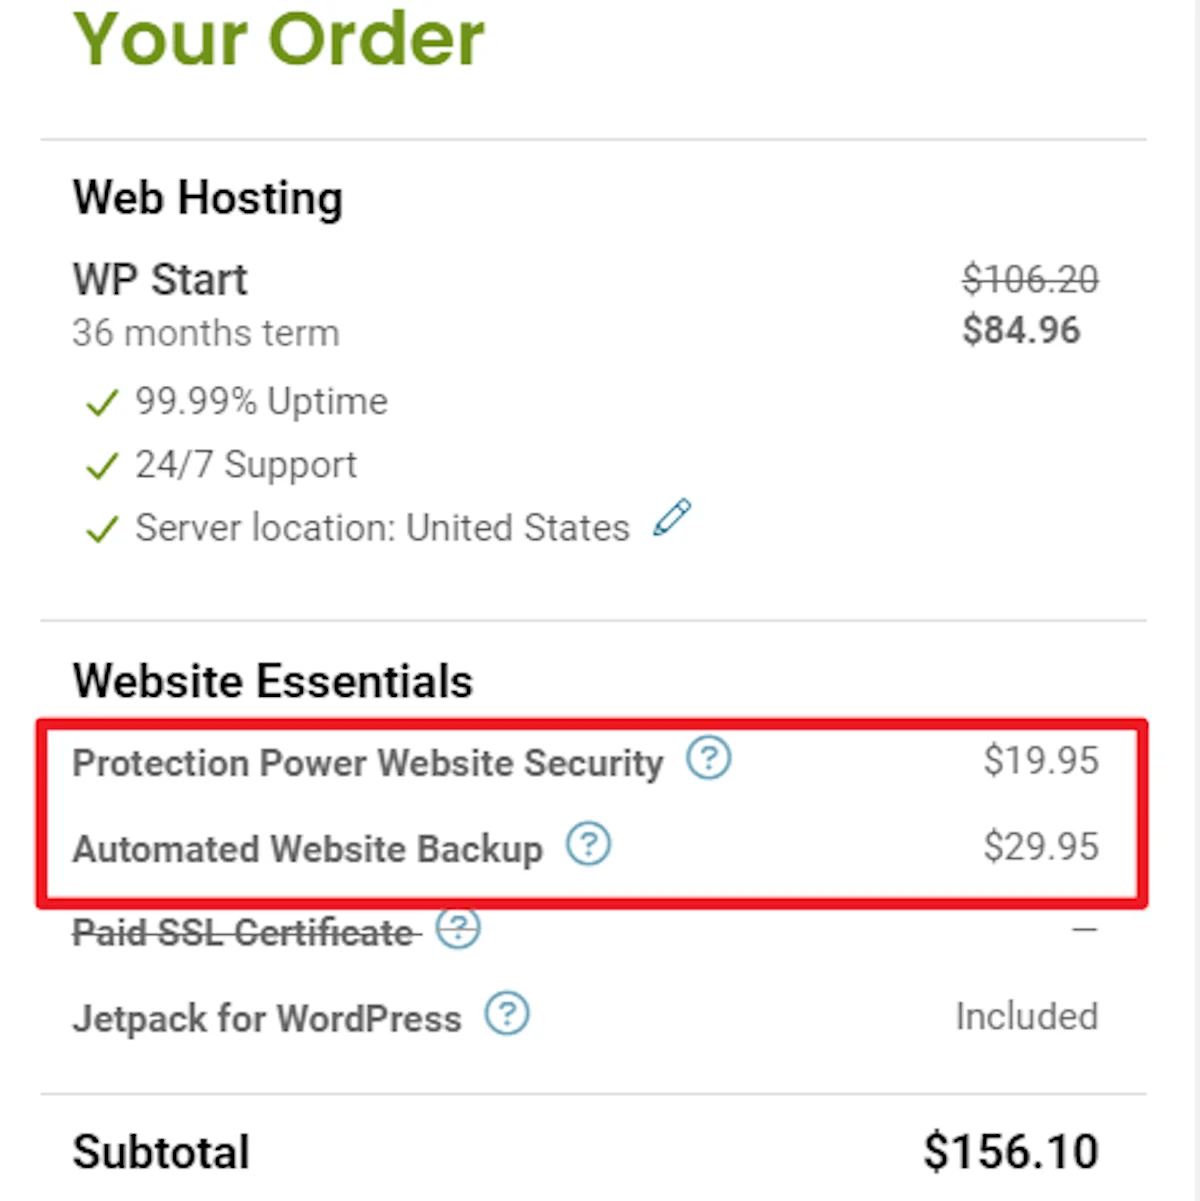Open the help icon beside Protection Power Website Security
This screenshot has height=1201, width=1200.
pos(709,760)
